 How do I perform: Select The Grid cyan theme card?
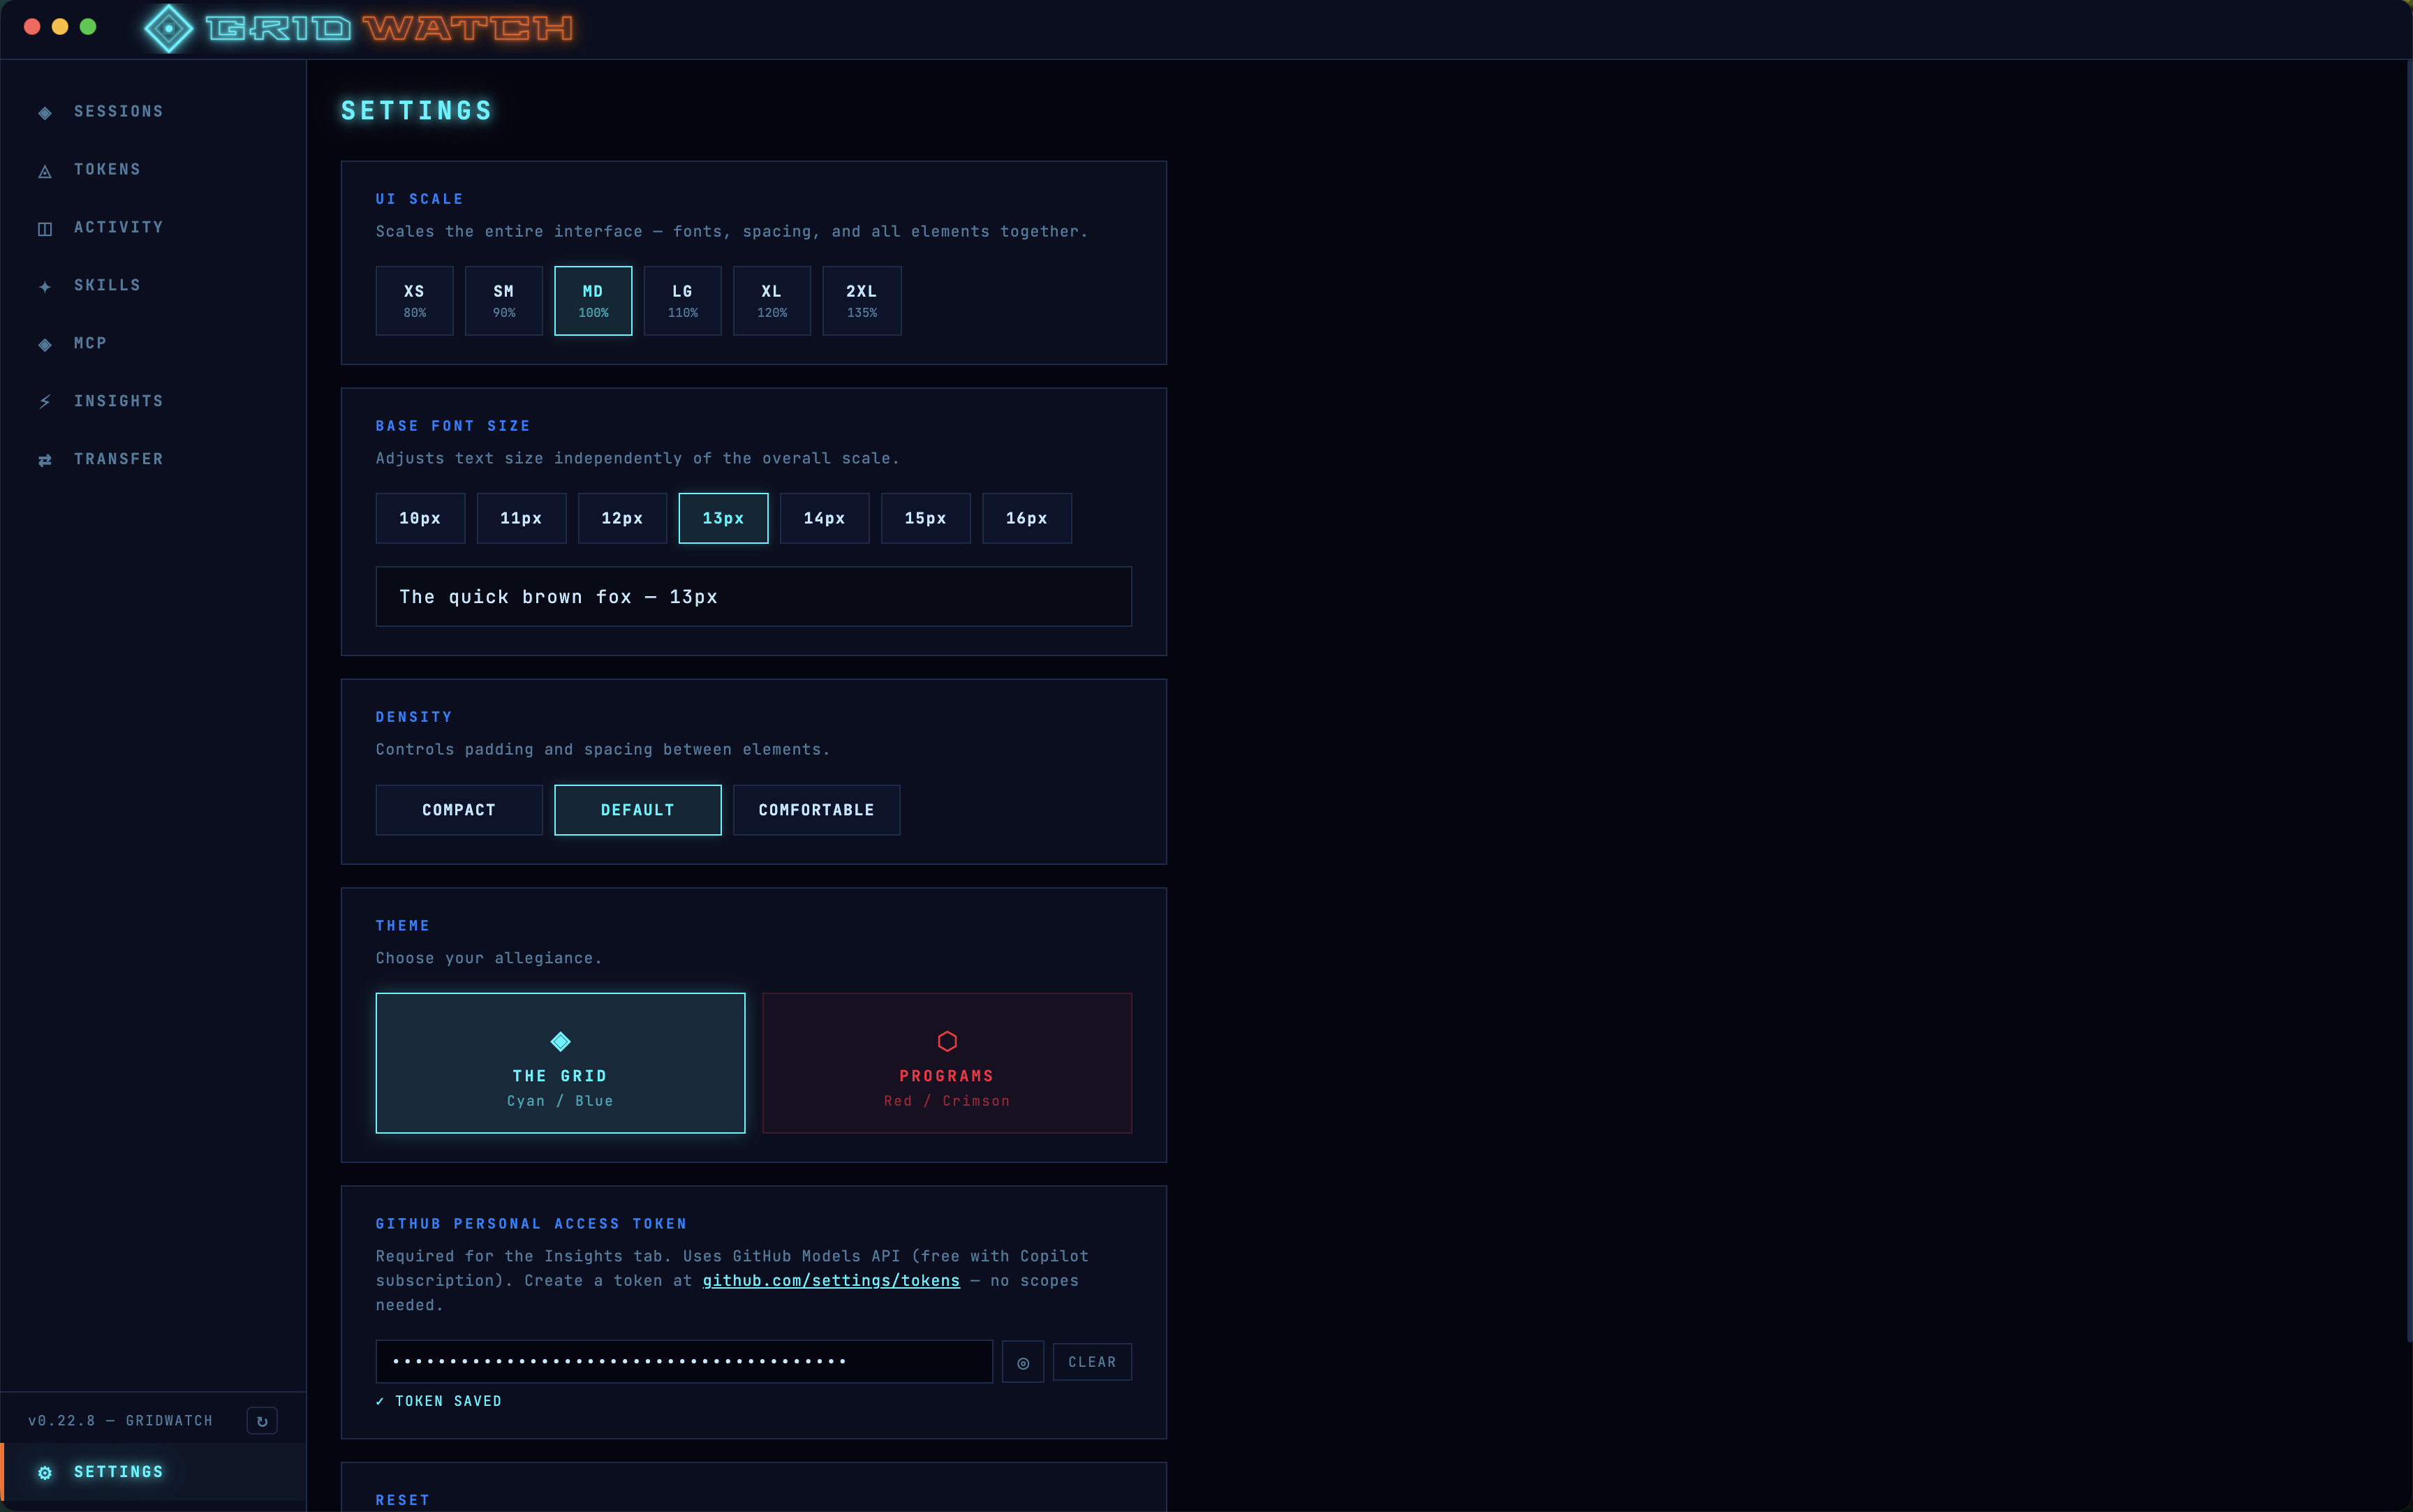tap(560, 1063)
